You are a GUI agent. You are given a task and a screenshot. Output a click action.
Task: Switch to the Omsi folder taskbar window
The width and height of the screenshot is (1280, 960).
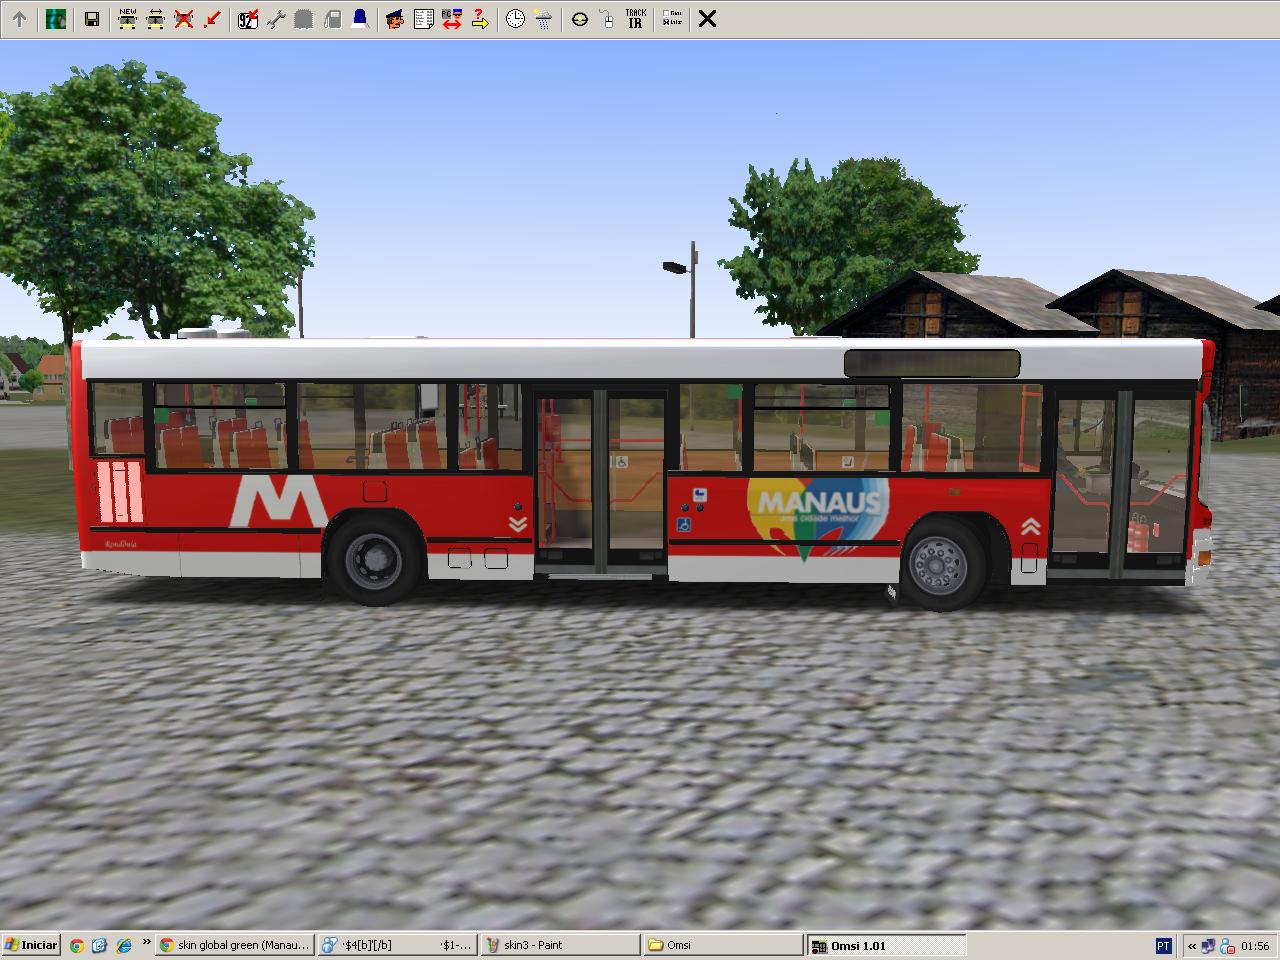[723, 945]
